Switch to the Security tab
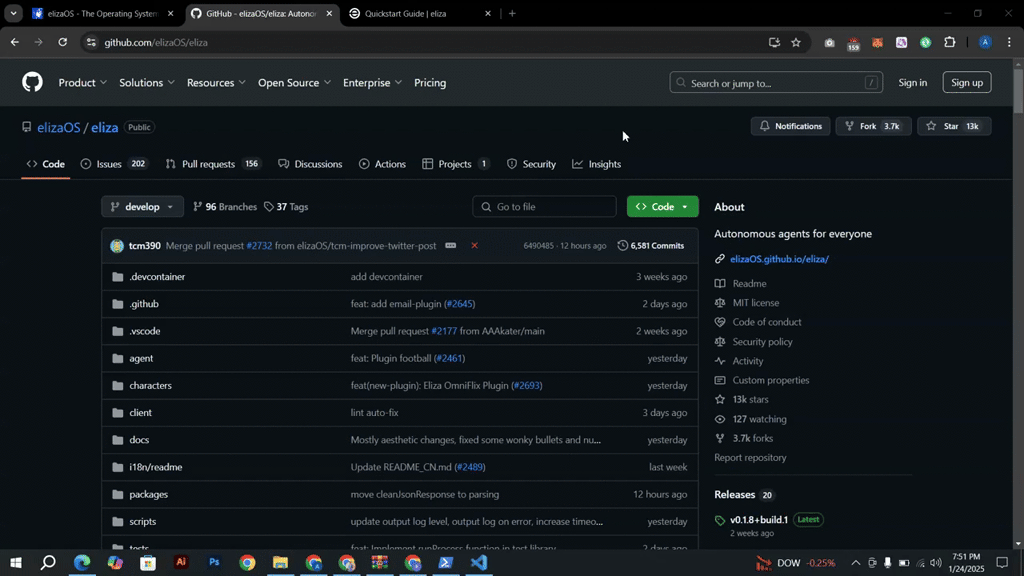 click(x=532, y=164)
